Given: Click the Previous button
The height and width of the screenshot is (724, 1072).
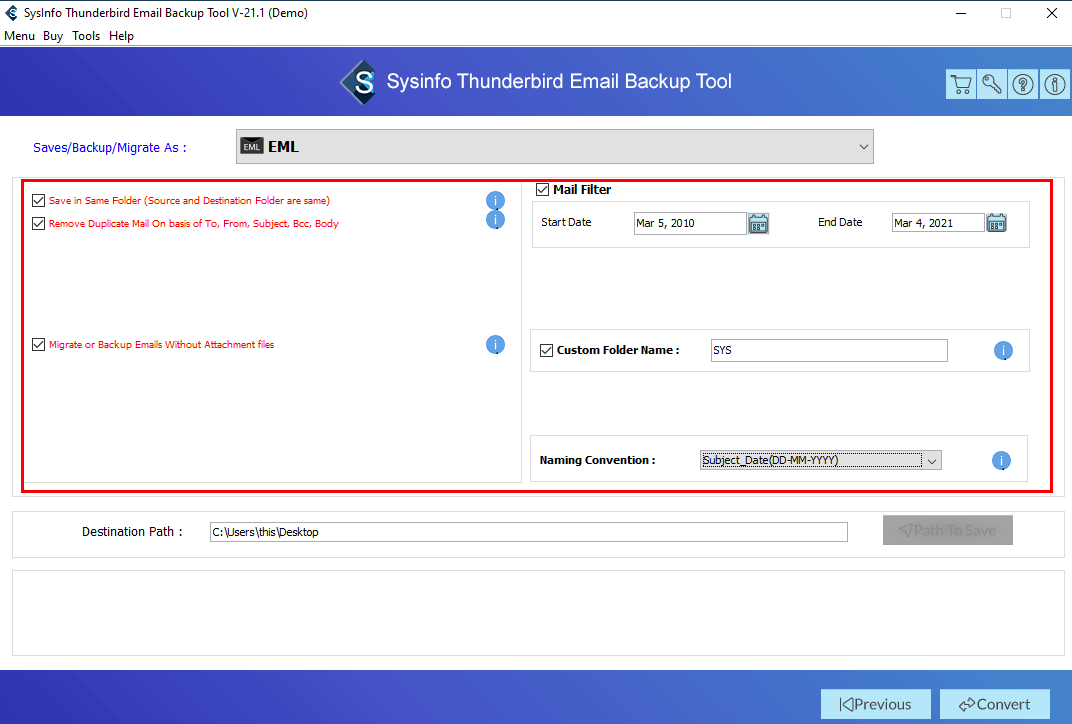Looking at the screenshot, I should (875, 704).
